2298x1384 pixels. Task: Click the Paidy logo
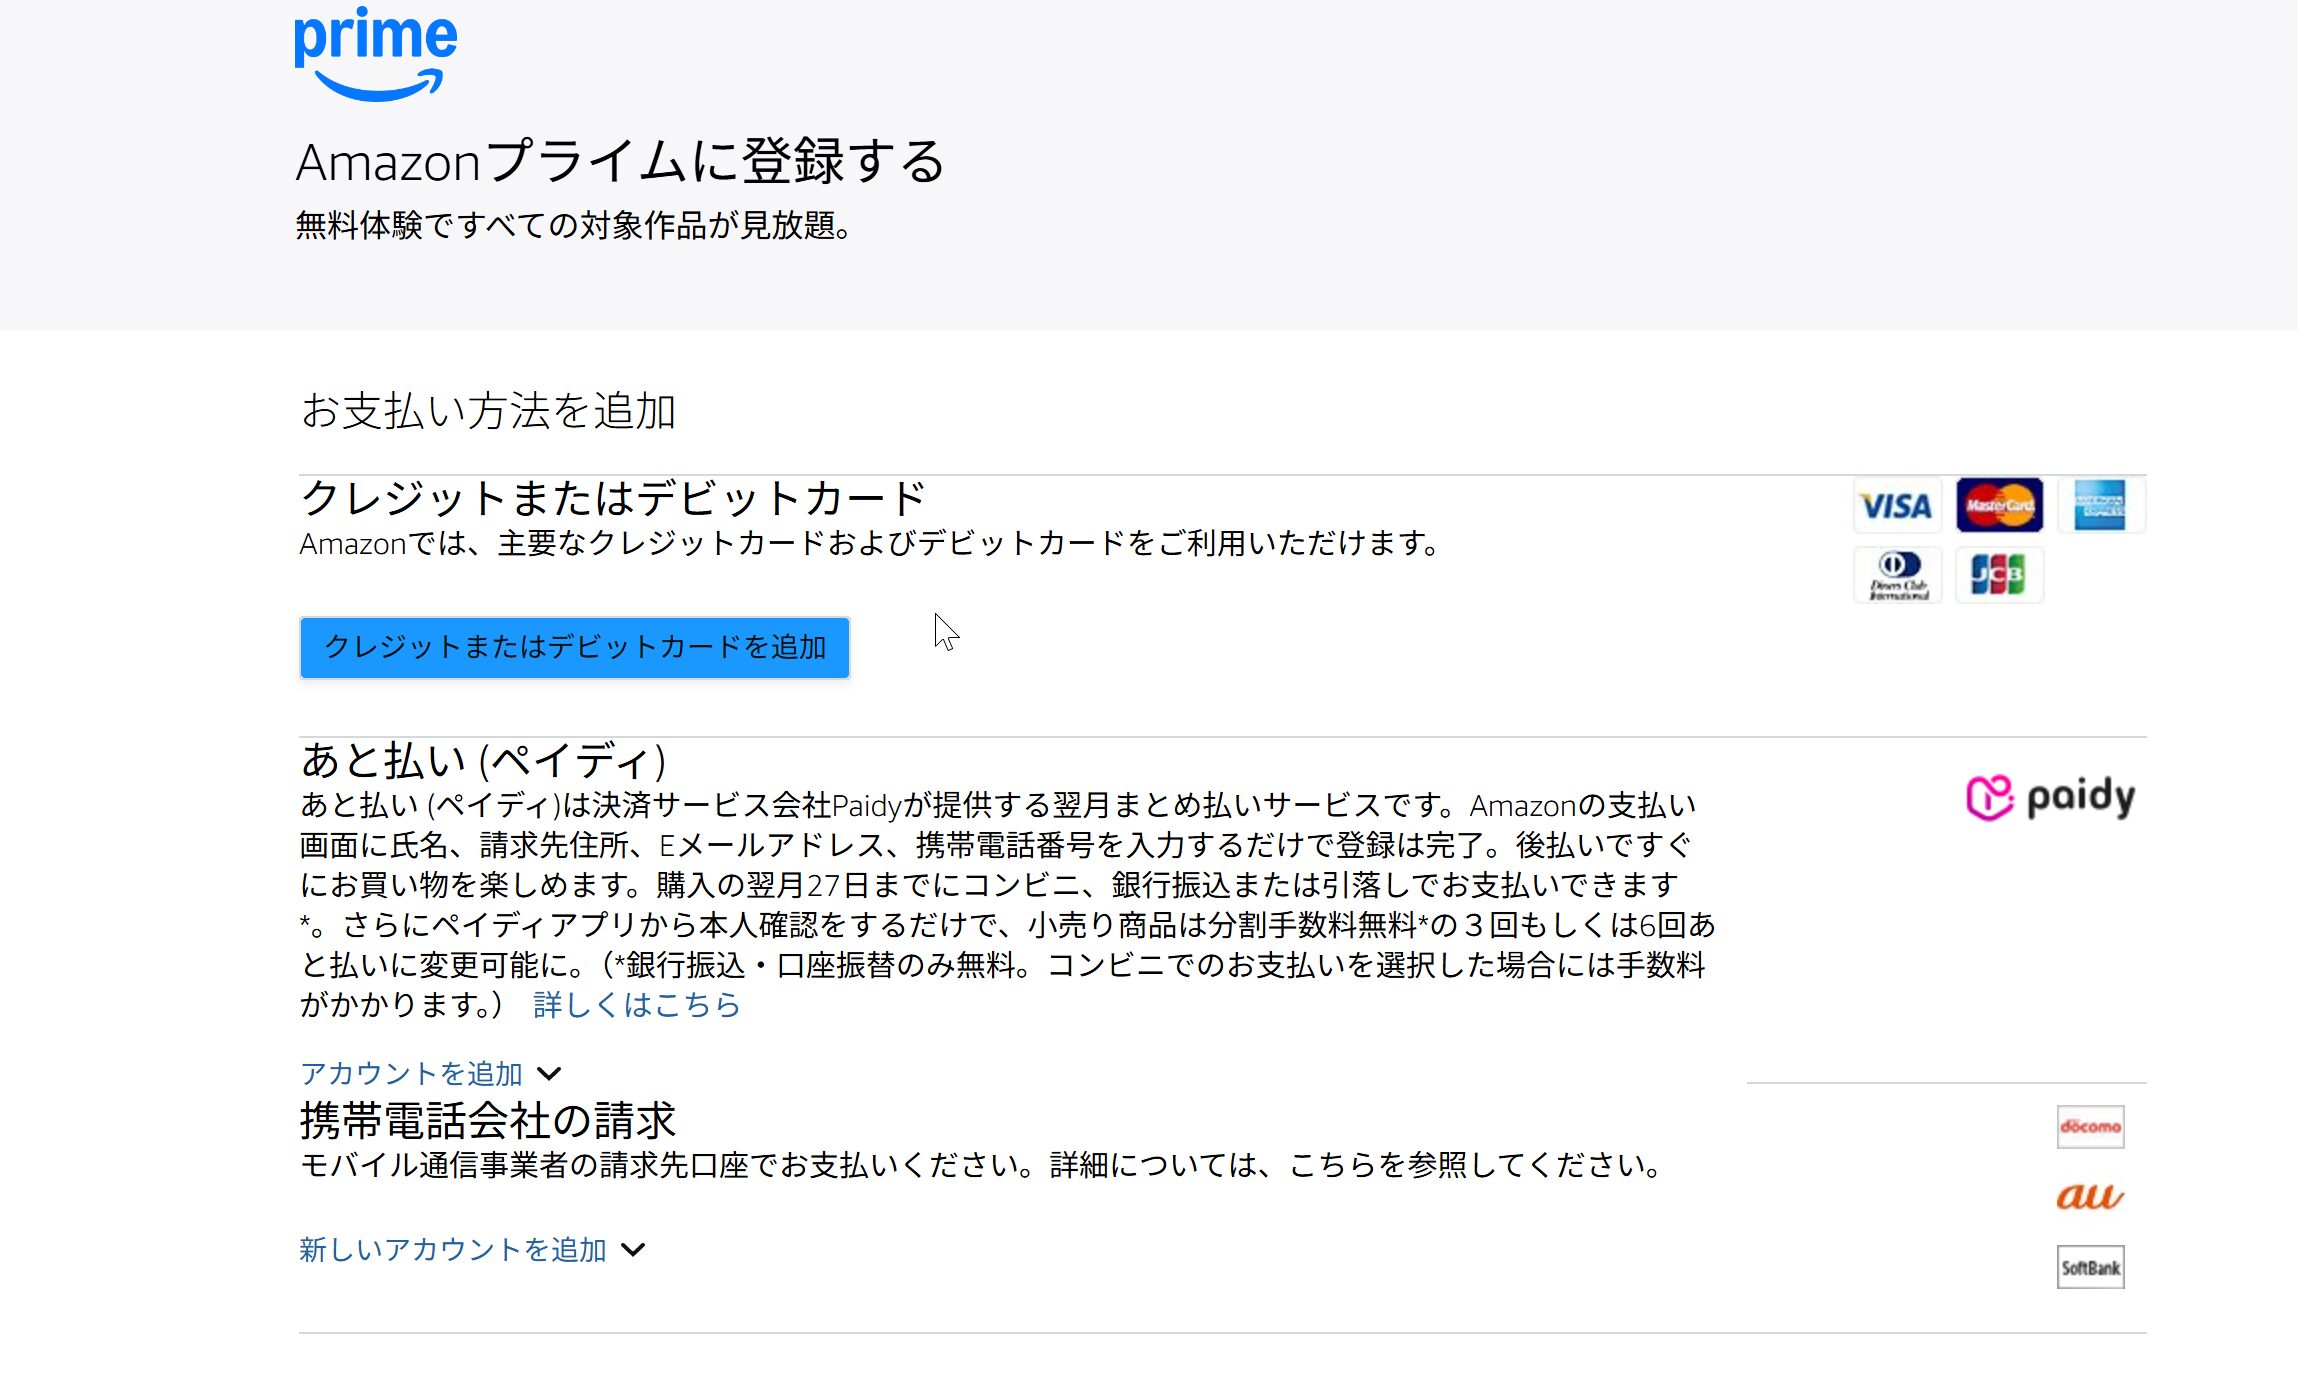2050,797
